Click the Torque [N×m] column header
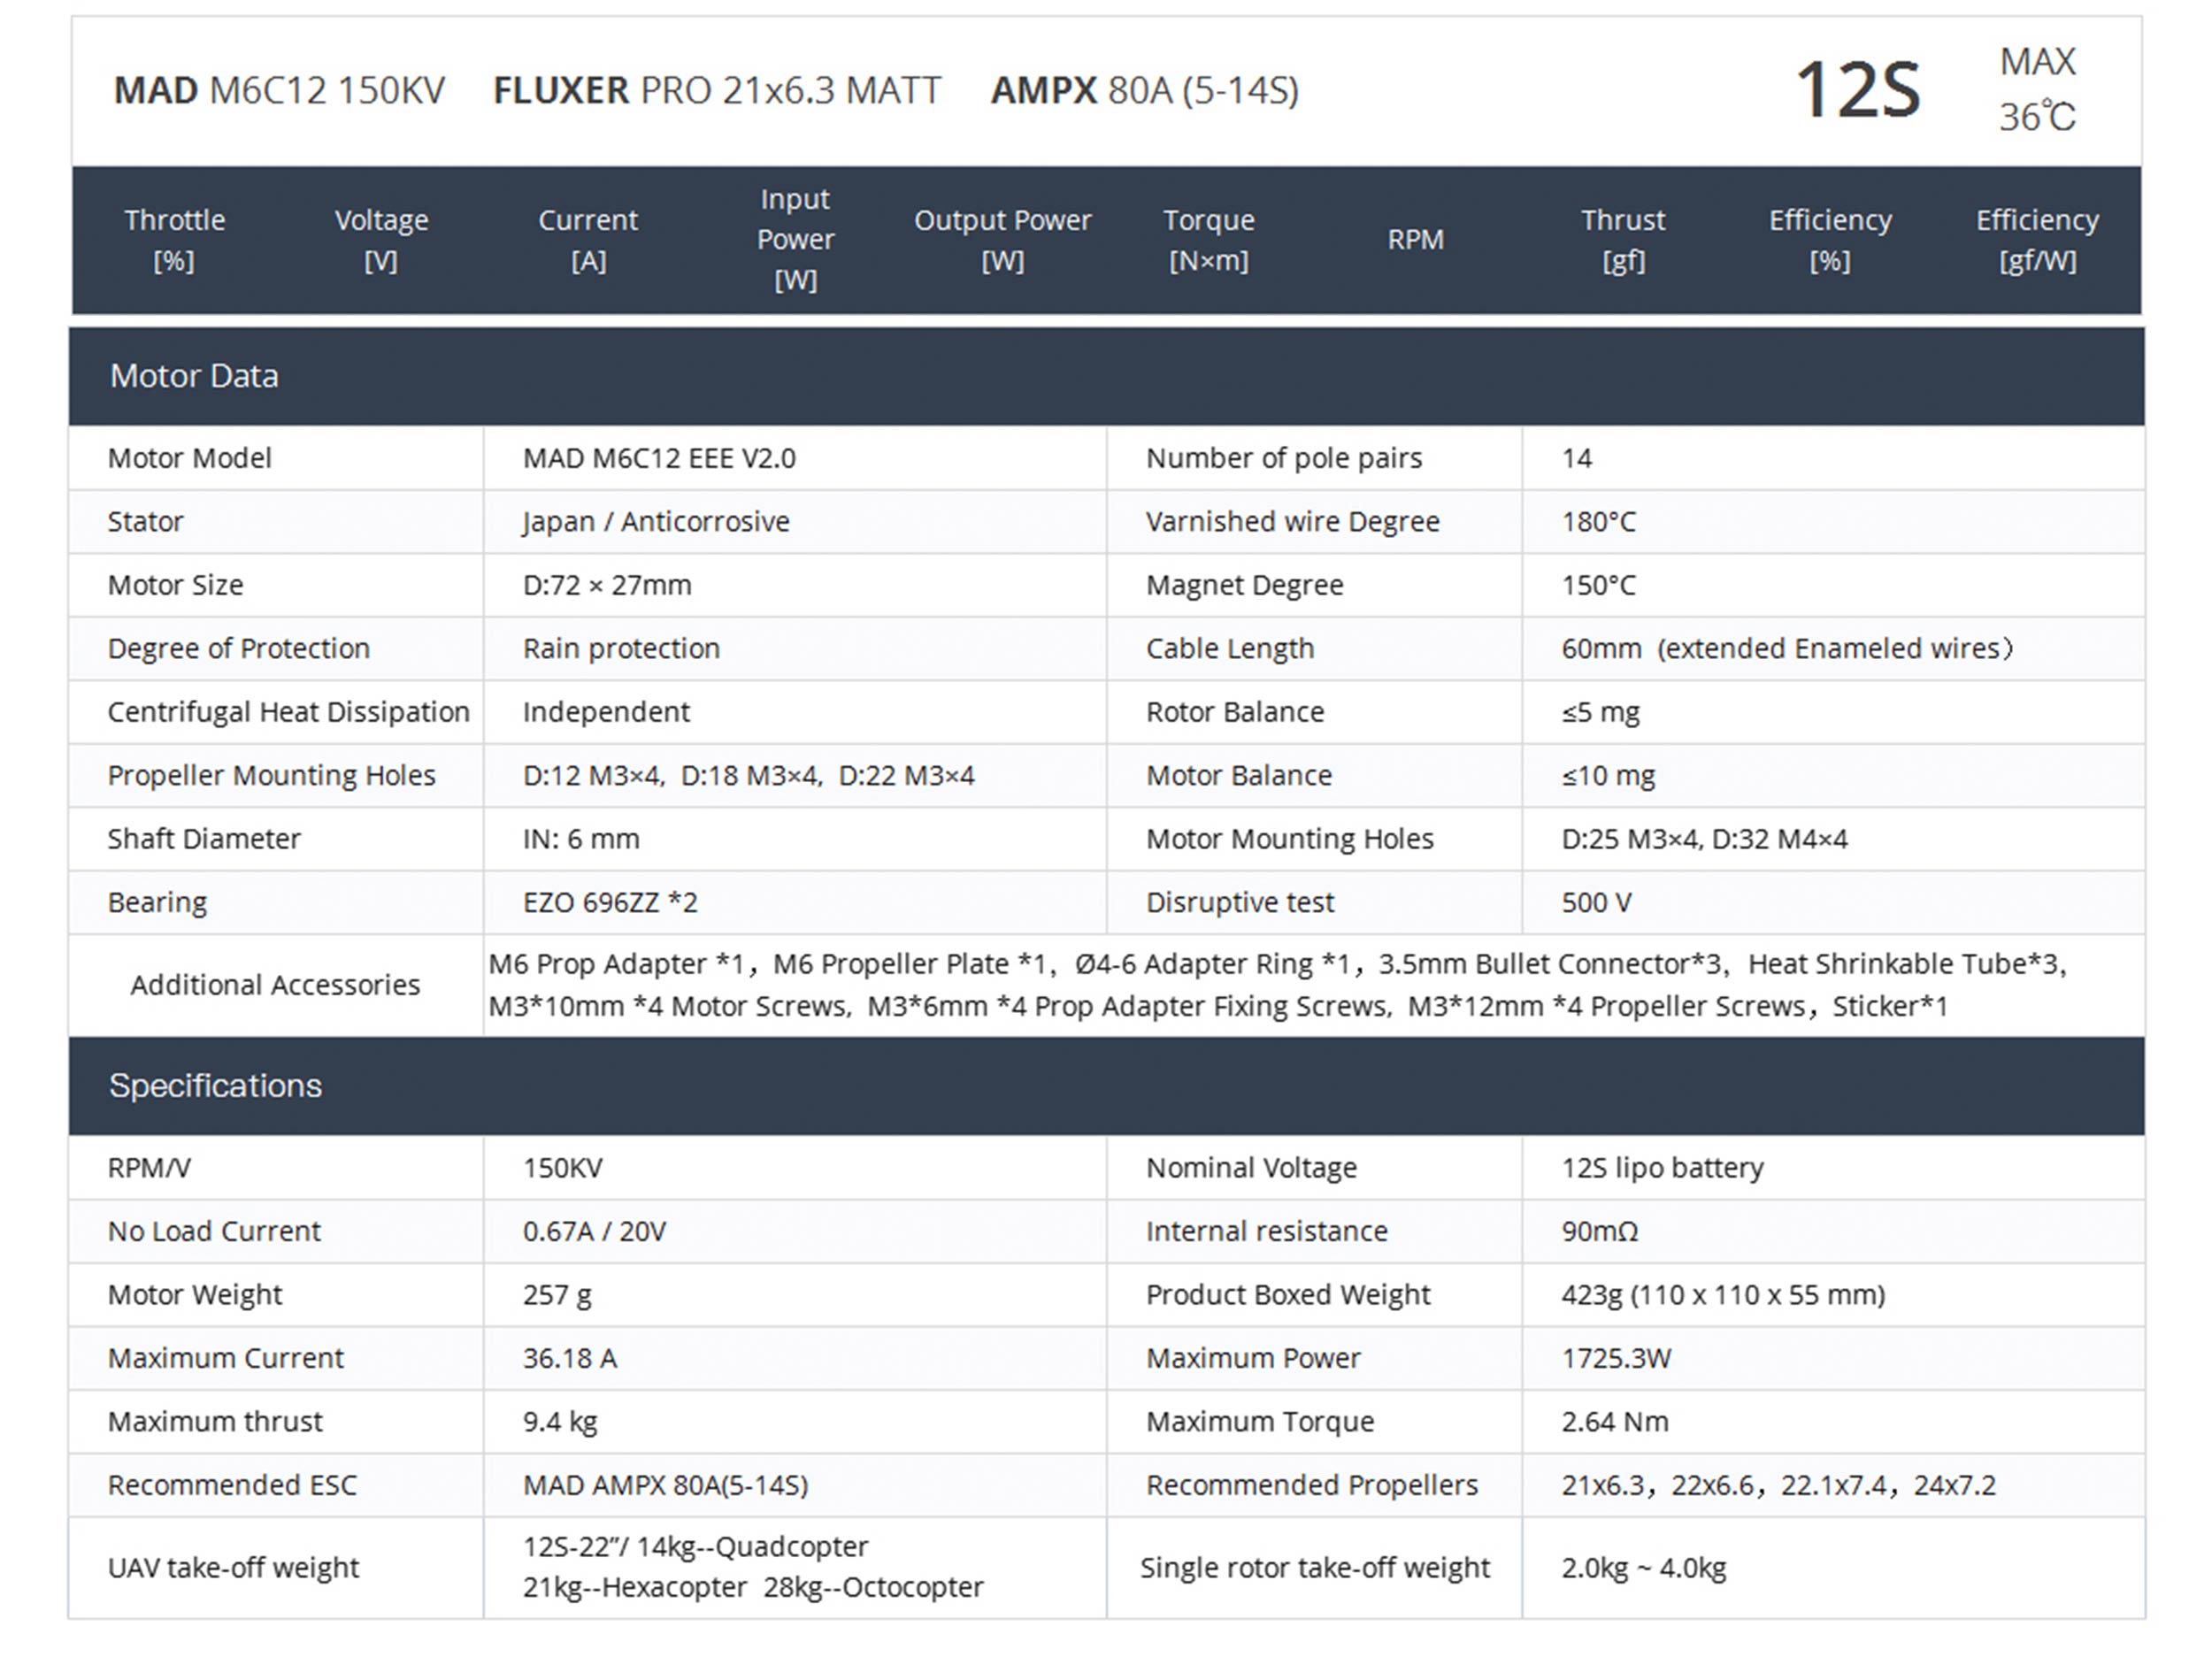The image size is (2212, 1657). pyautogui.click(x=1208, y=240)
